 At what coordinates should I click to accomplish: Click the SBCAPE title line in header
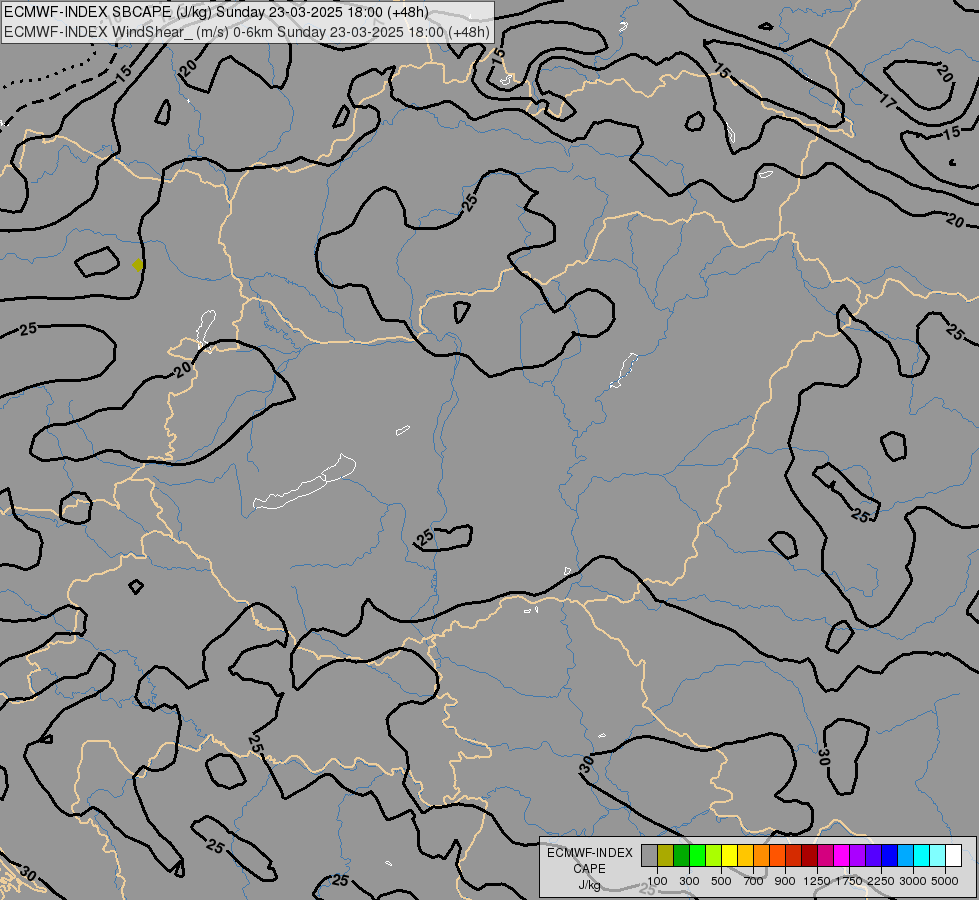[217, 12]
